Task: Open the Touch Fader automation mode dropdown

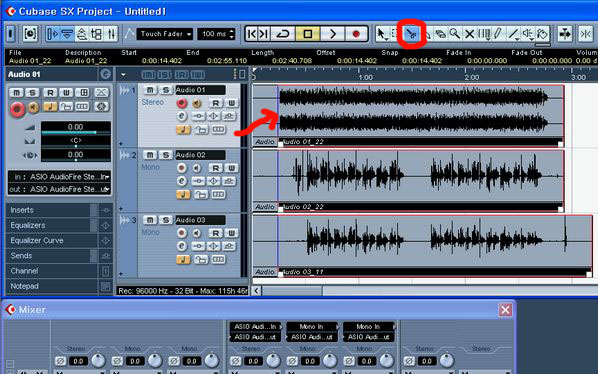Action: click(165, 34)
